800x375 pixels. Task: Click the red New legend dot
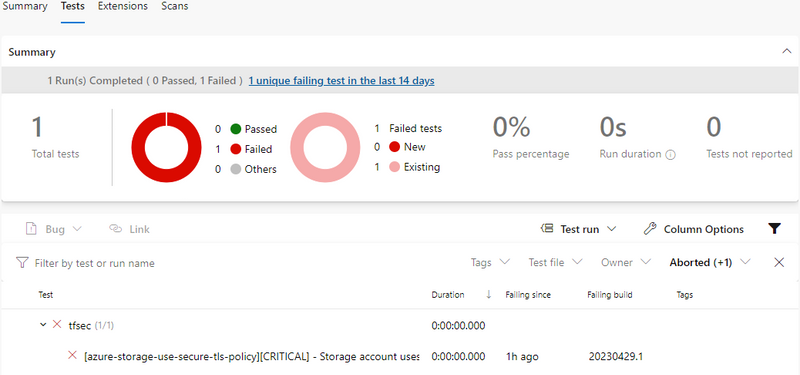(x=394, y=147)
